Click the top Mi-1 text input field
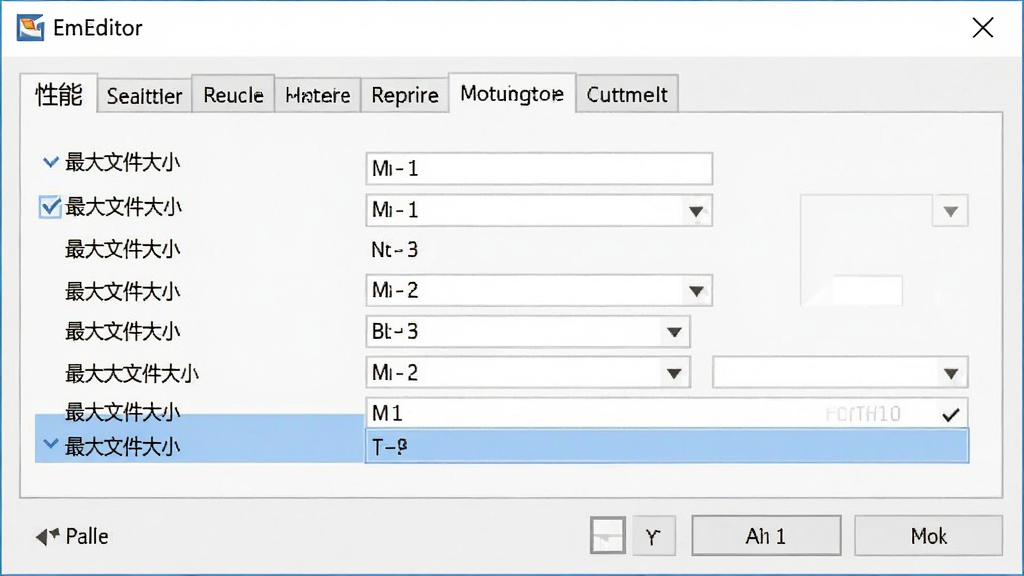The width and height of the screenshot is (1024, 576). (x=539, y=168)
